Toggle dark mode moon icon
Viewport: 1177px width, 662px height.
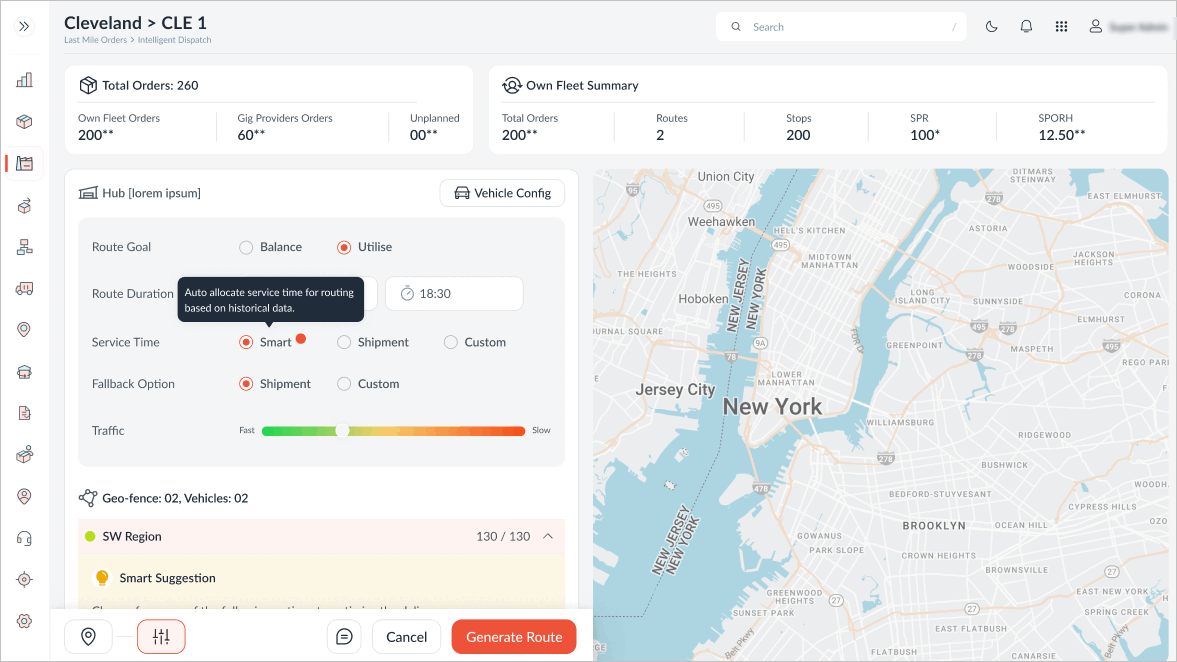tap(992, 26)
